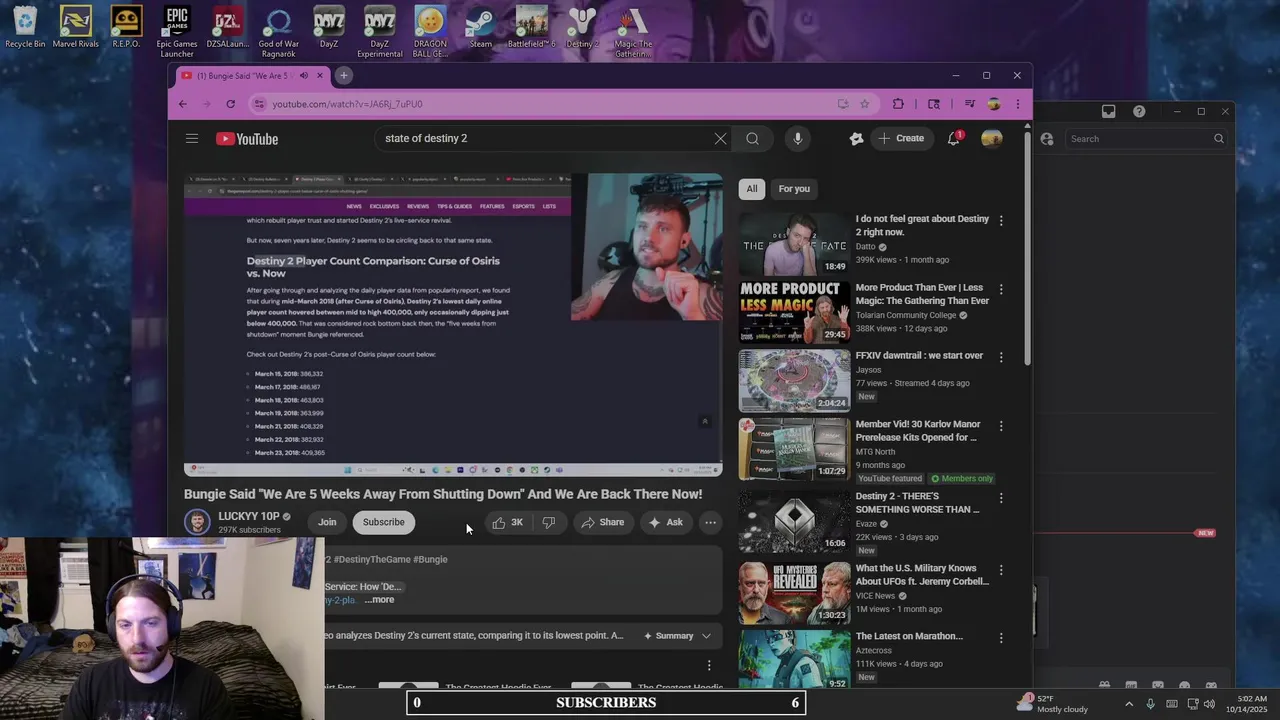Image resolution: width=1280 pixels, height=720 pixels.
Task: Click the main video player
Action: coord(453,325)
